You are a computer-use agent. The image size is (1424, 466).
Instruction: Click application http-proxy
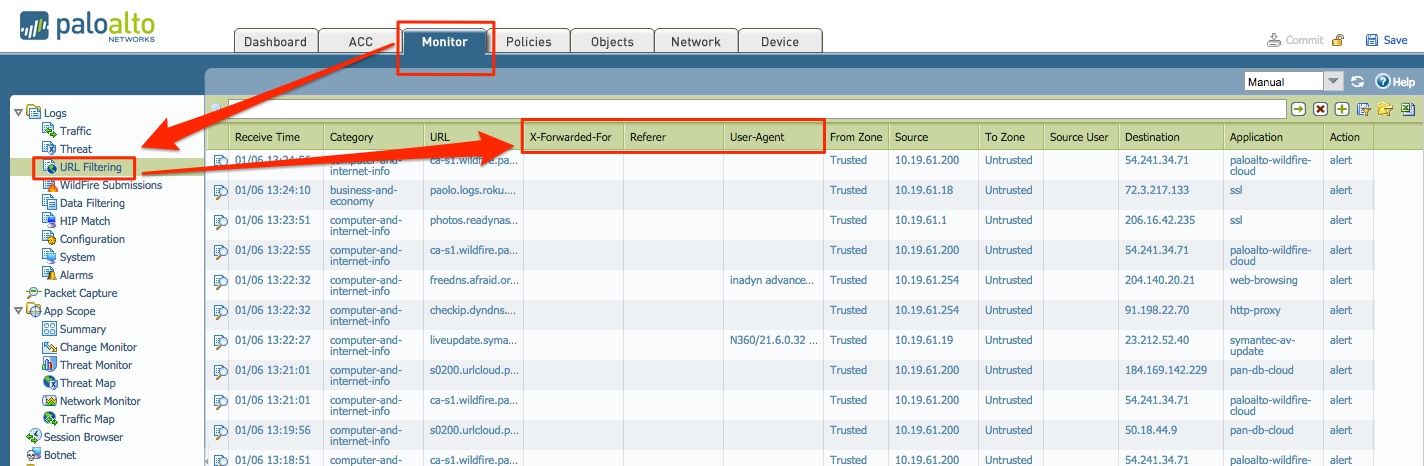click(1255, 310)
